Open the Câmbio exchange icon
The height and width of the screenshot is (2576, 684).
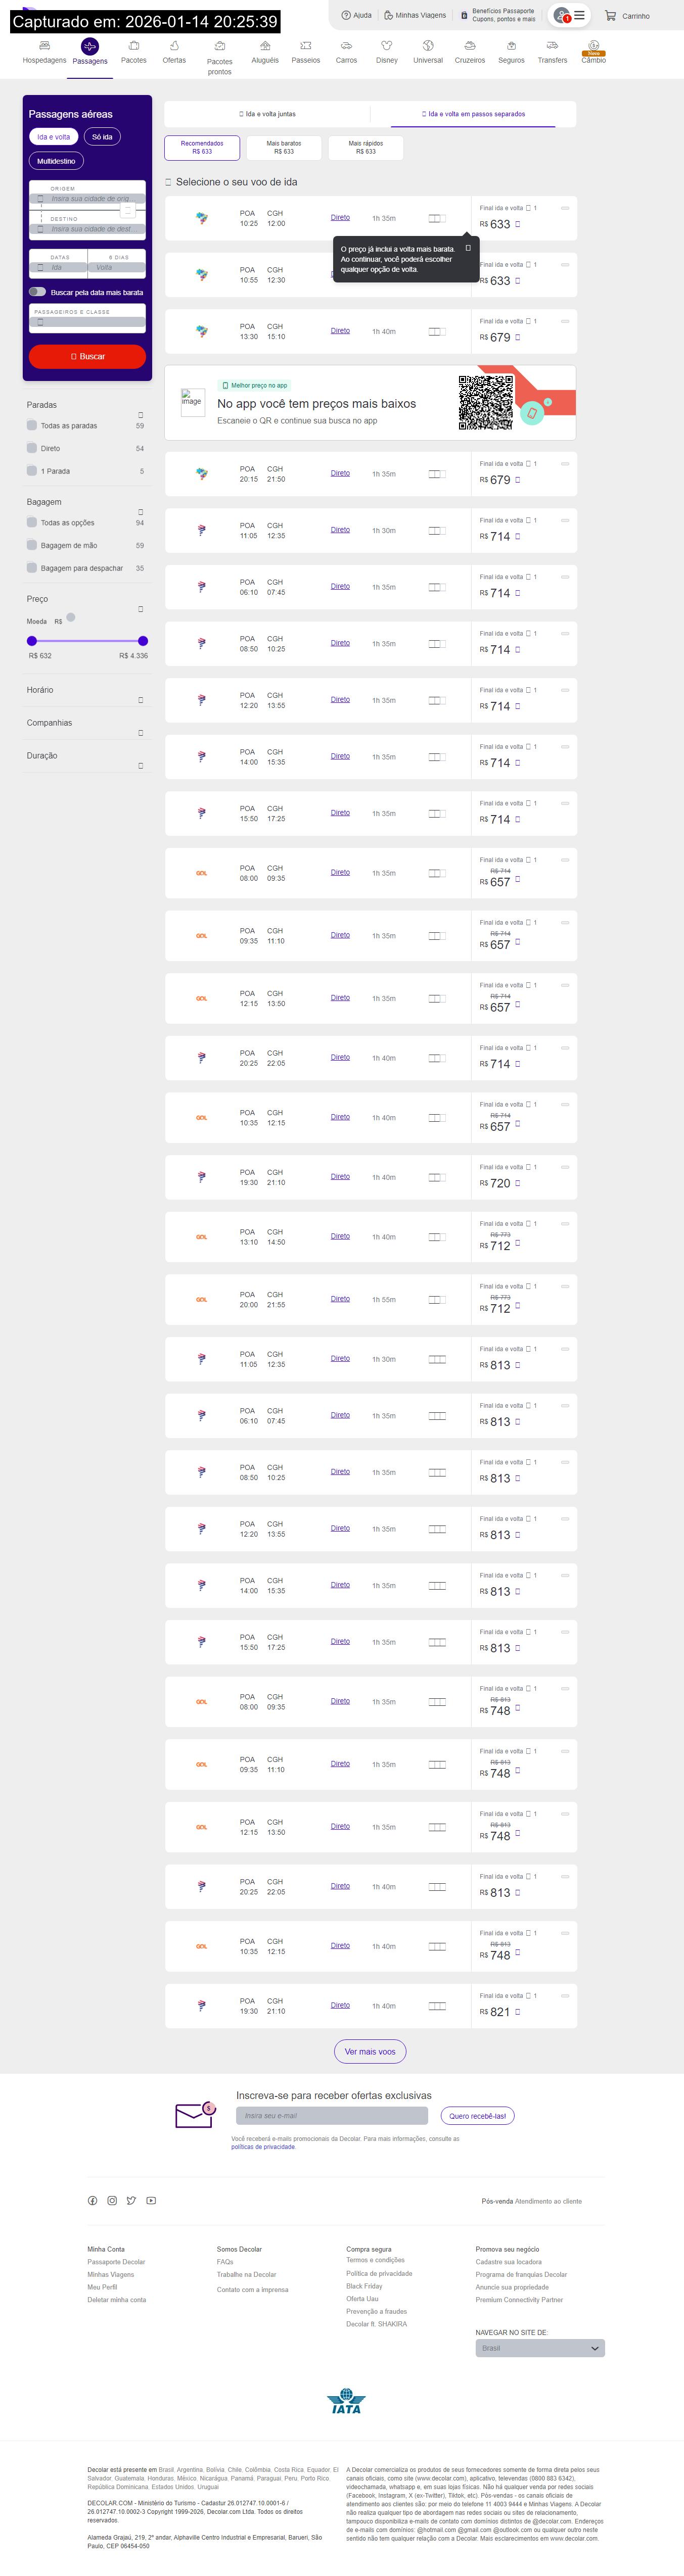click(594, 46)
